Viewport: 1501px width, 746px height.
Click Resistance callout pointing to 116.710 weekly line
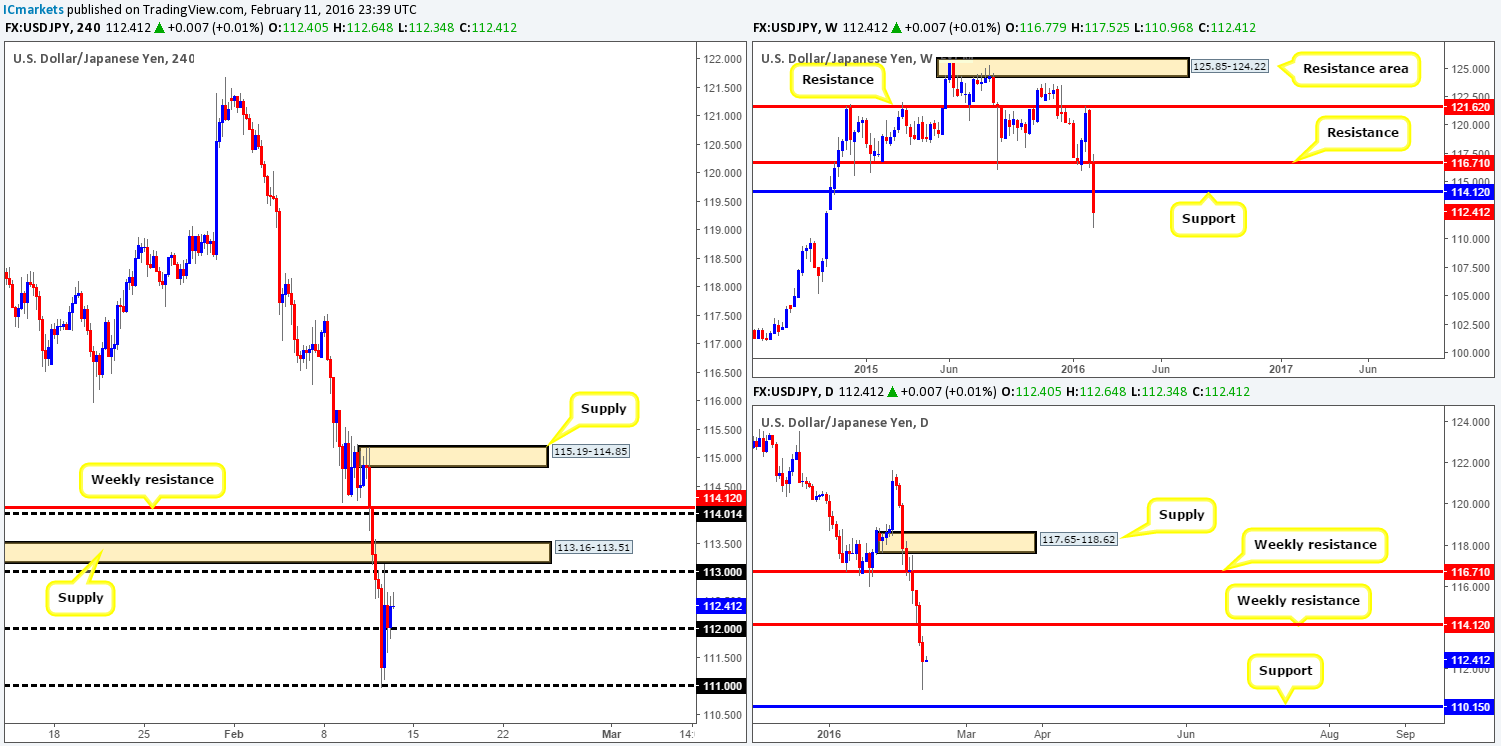tap(1362, 132)
